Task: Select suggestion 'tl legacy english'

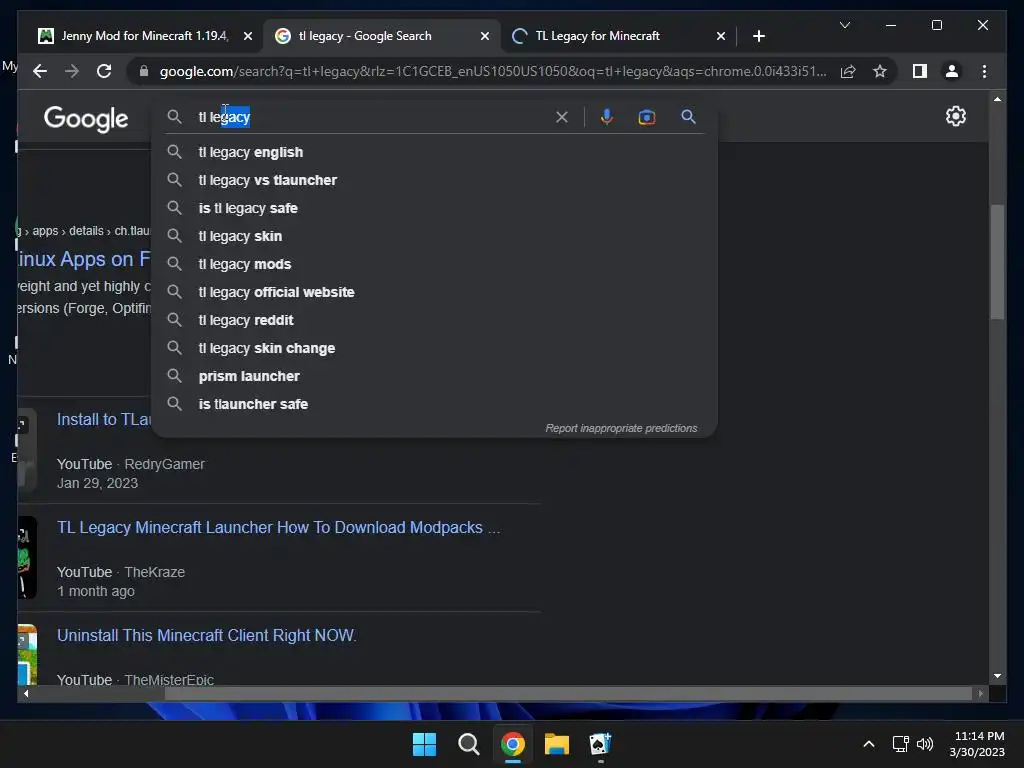Action: point(434,152)
